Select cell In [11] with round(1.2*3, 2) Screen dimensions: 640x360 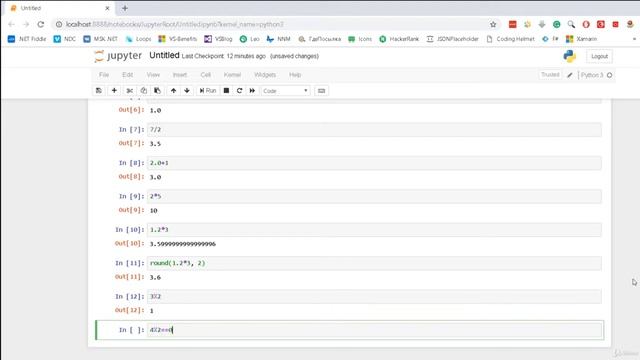(x=374, y=263)
